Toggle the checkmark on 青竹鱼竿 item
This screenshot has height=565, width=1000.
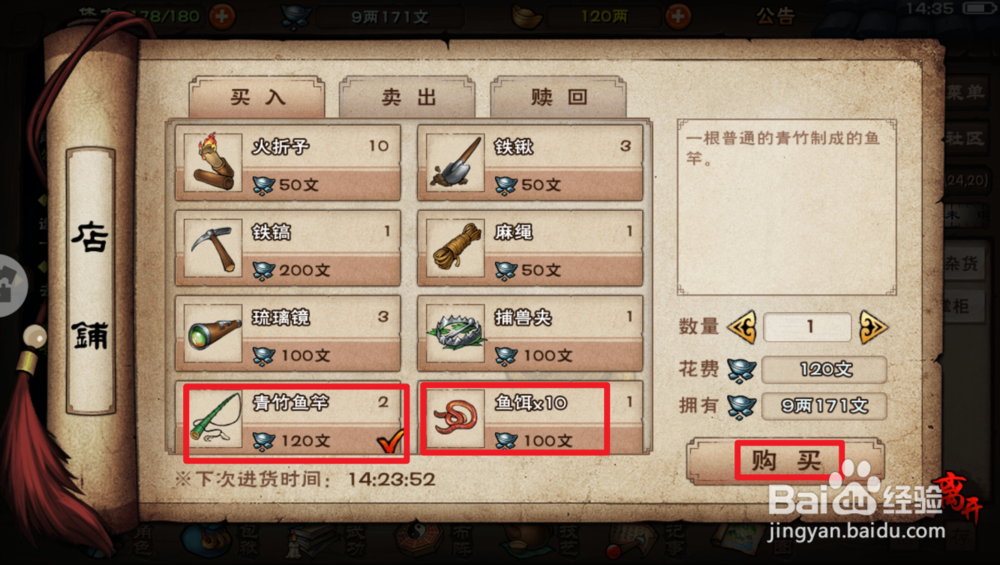390,440
